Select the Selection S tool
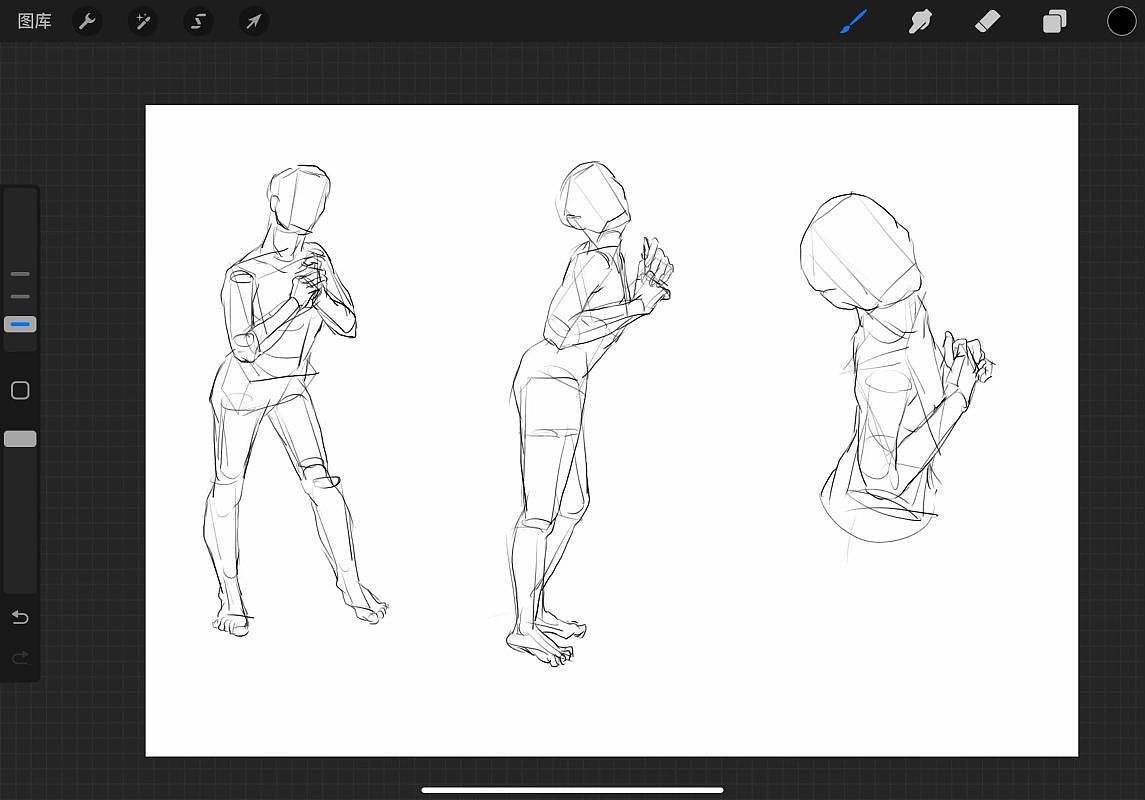The height and width of the screenshot is (800, 1145). [198, 21]
